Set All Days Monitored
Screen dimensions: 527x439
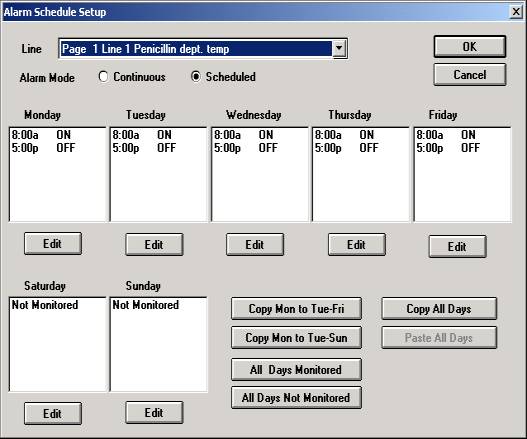click(296, 369)
